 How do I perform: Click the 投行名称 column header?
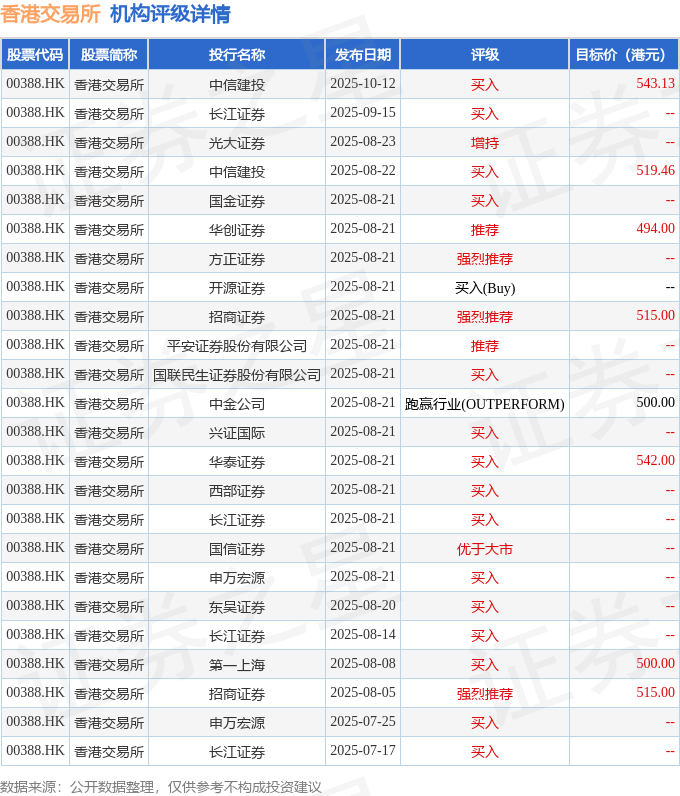coord(237,55)
